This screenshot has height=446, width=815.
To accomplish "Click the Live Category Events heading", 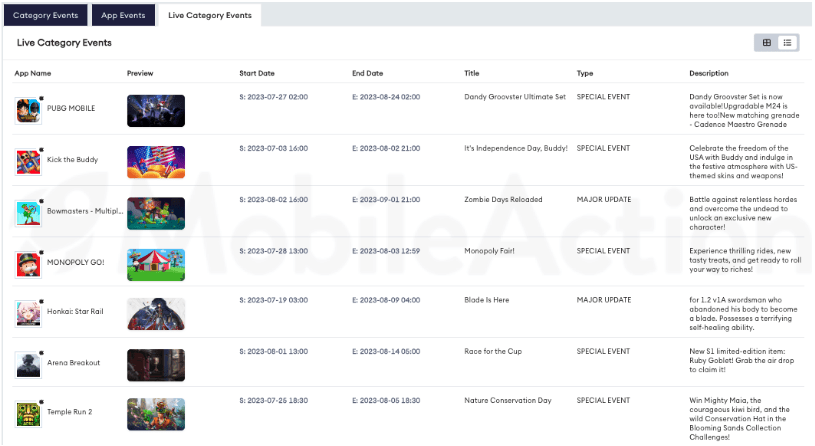I will pos(64,43).
